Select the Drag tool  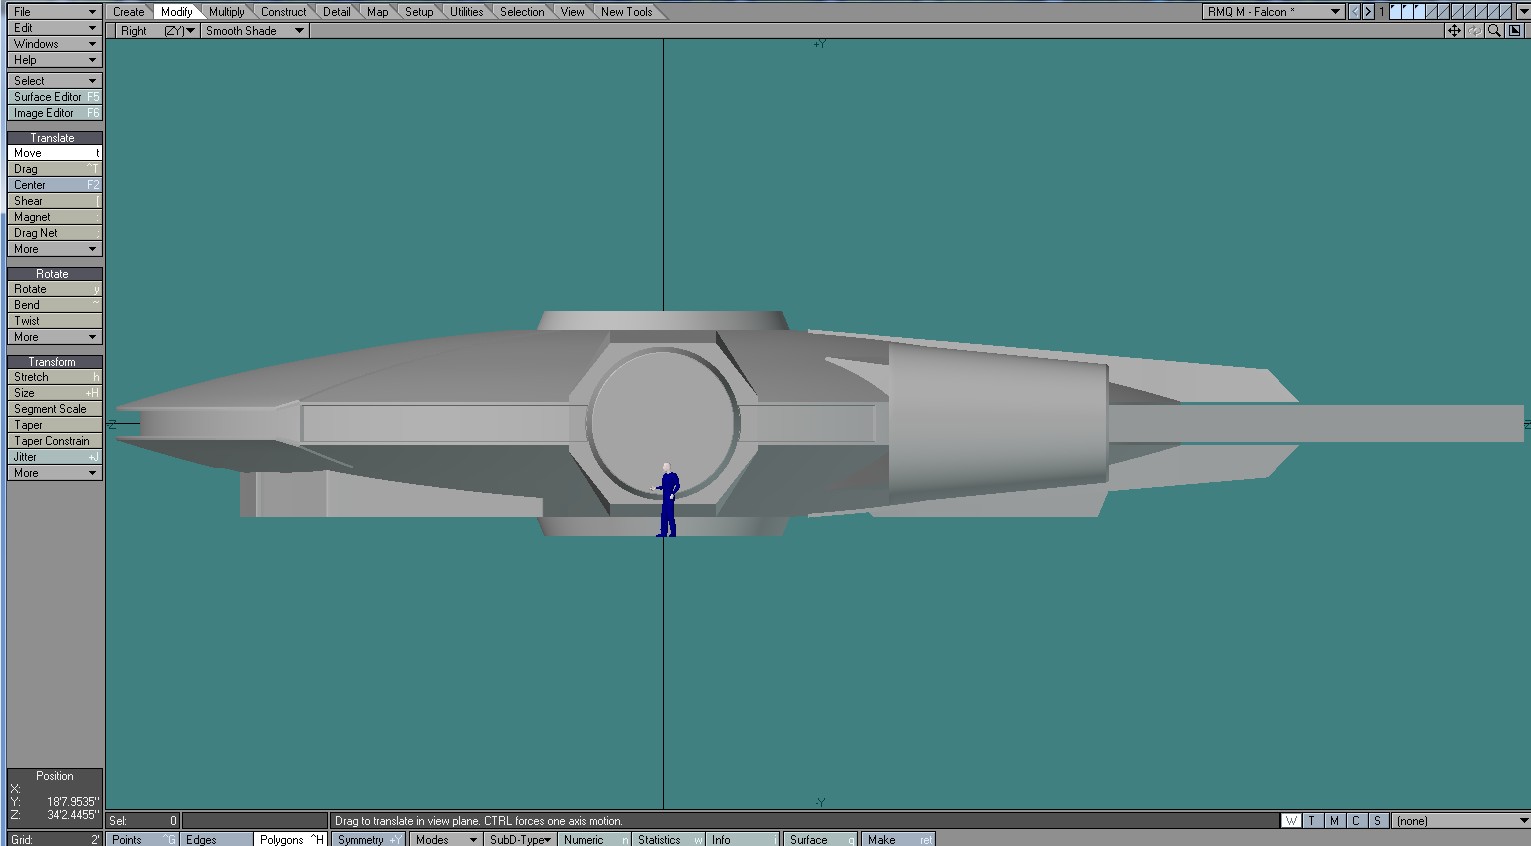pyautogui.click(x=54, y=169)
